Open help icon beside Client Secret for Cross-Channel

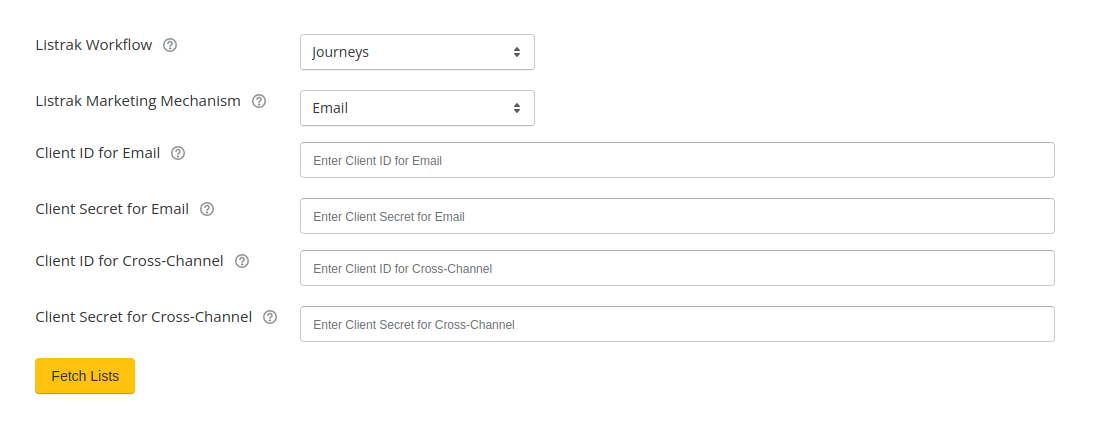(x=270, y=317)
